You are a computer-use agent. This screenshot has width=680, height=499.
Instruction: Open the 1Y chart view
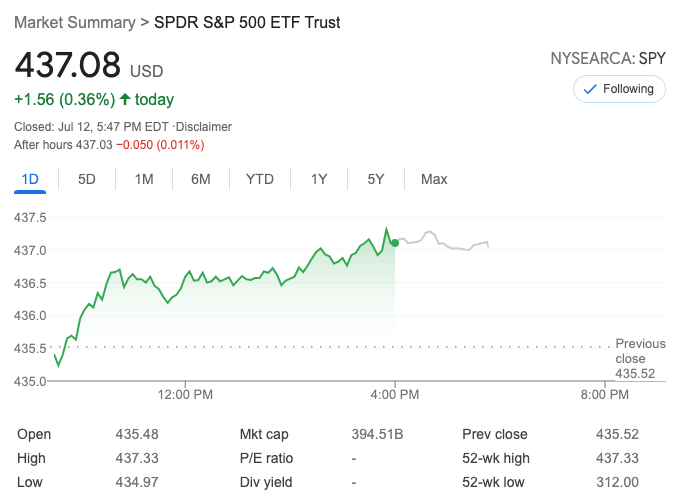(x=319, y=179)
